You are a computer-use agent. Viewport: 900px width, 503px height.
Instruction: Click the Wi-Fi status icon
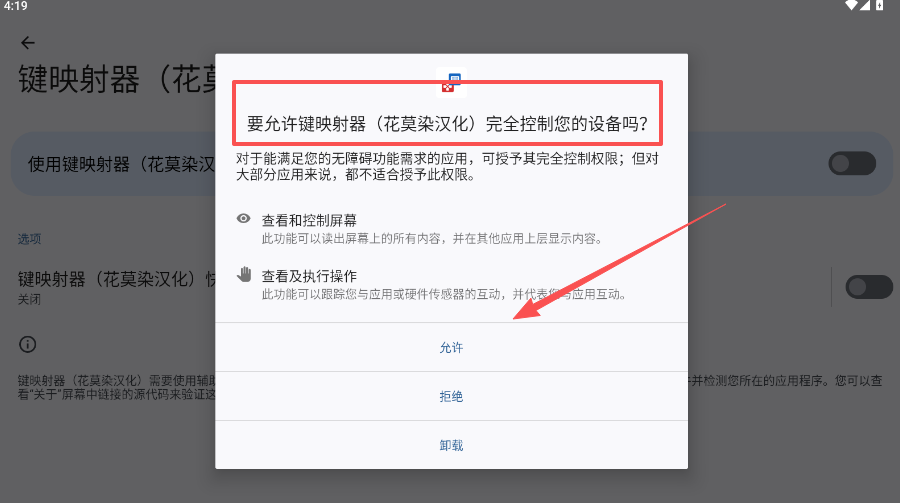[851, 6]
